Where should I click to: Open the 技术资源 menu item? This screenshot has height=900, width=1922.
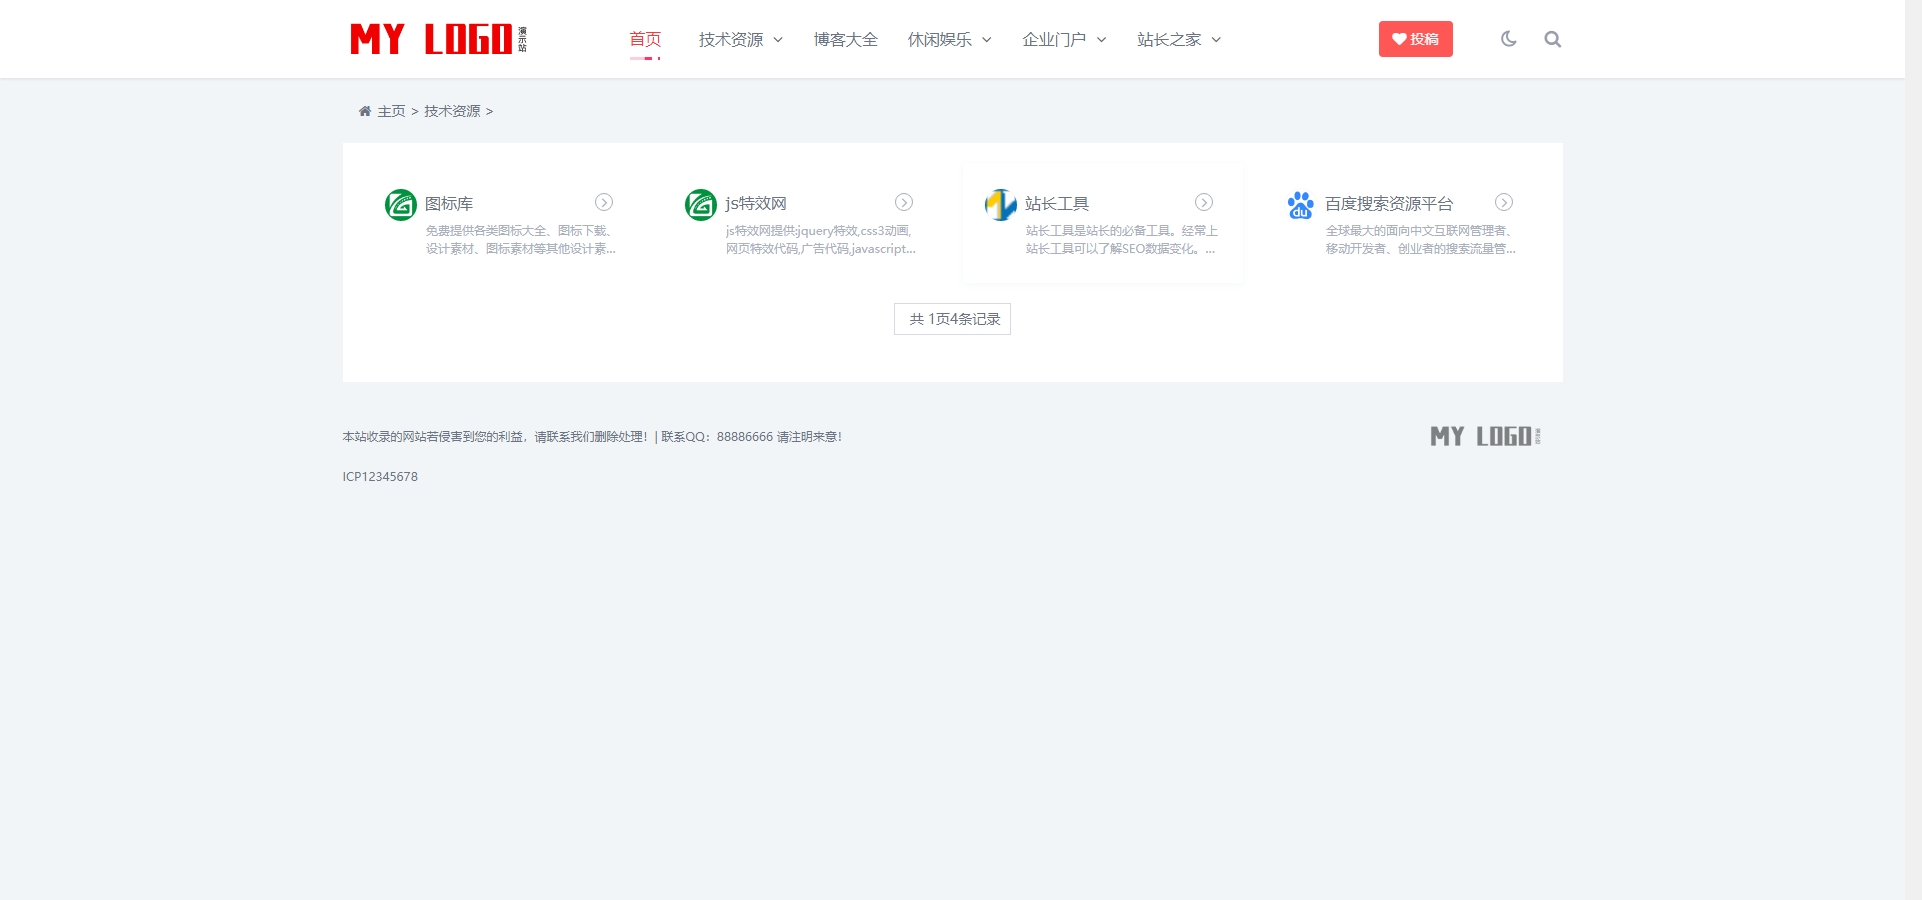(731, 39)
